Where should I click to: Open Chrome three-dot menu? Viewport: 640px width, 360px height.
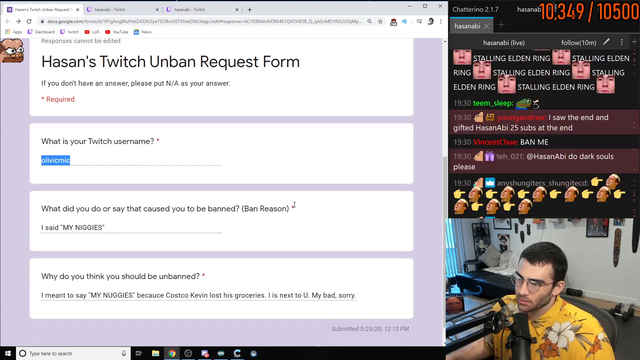pyautogui.click(x=440, y=21)
